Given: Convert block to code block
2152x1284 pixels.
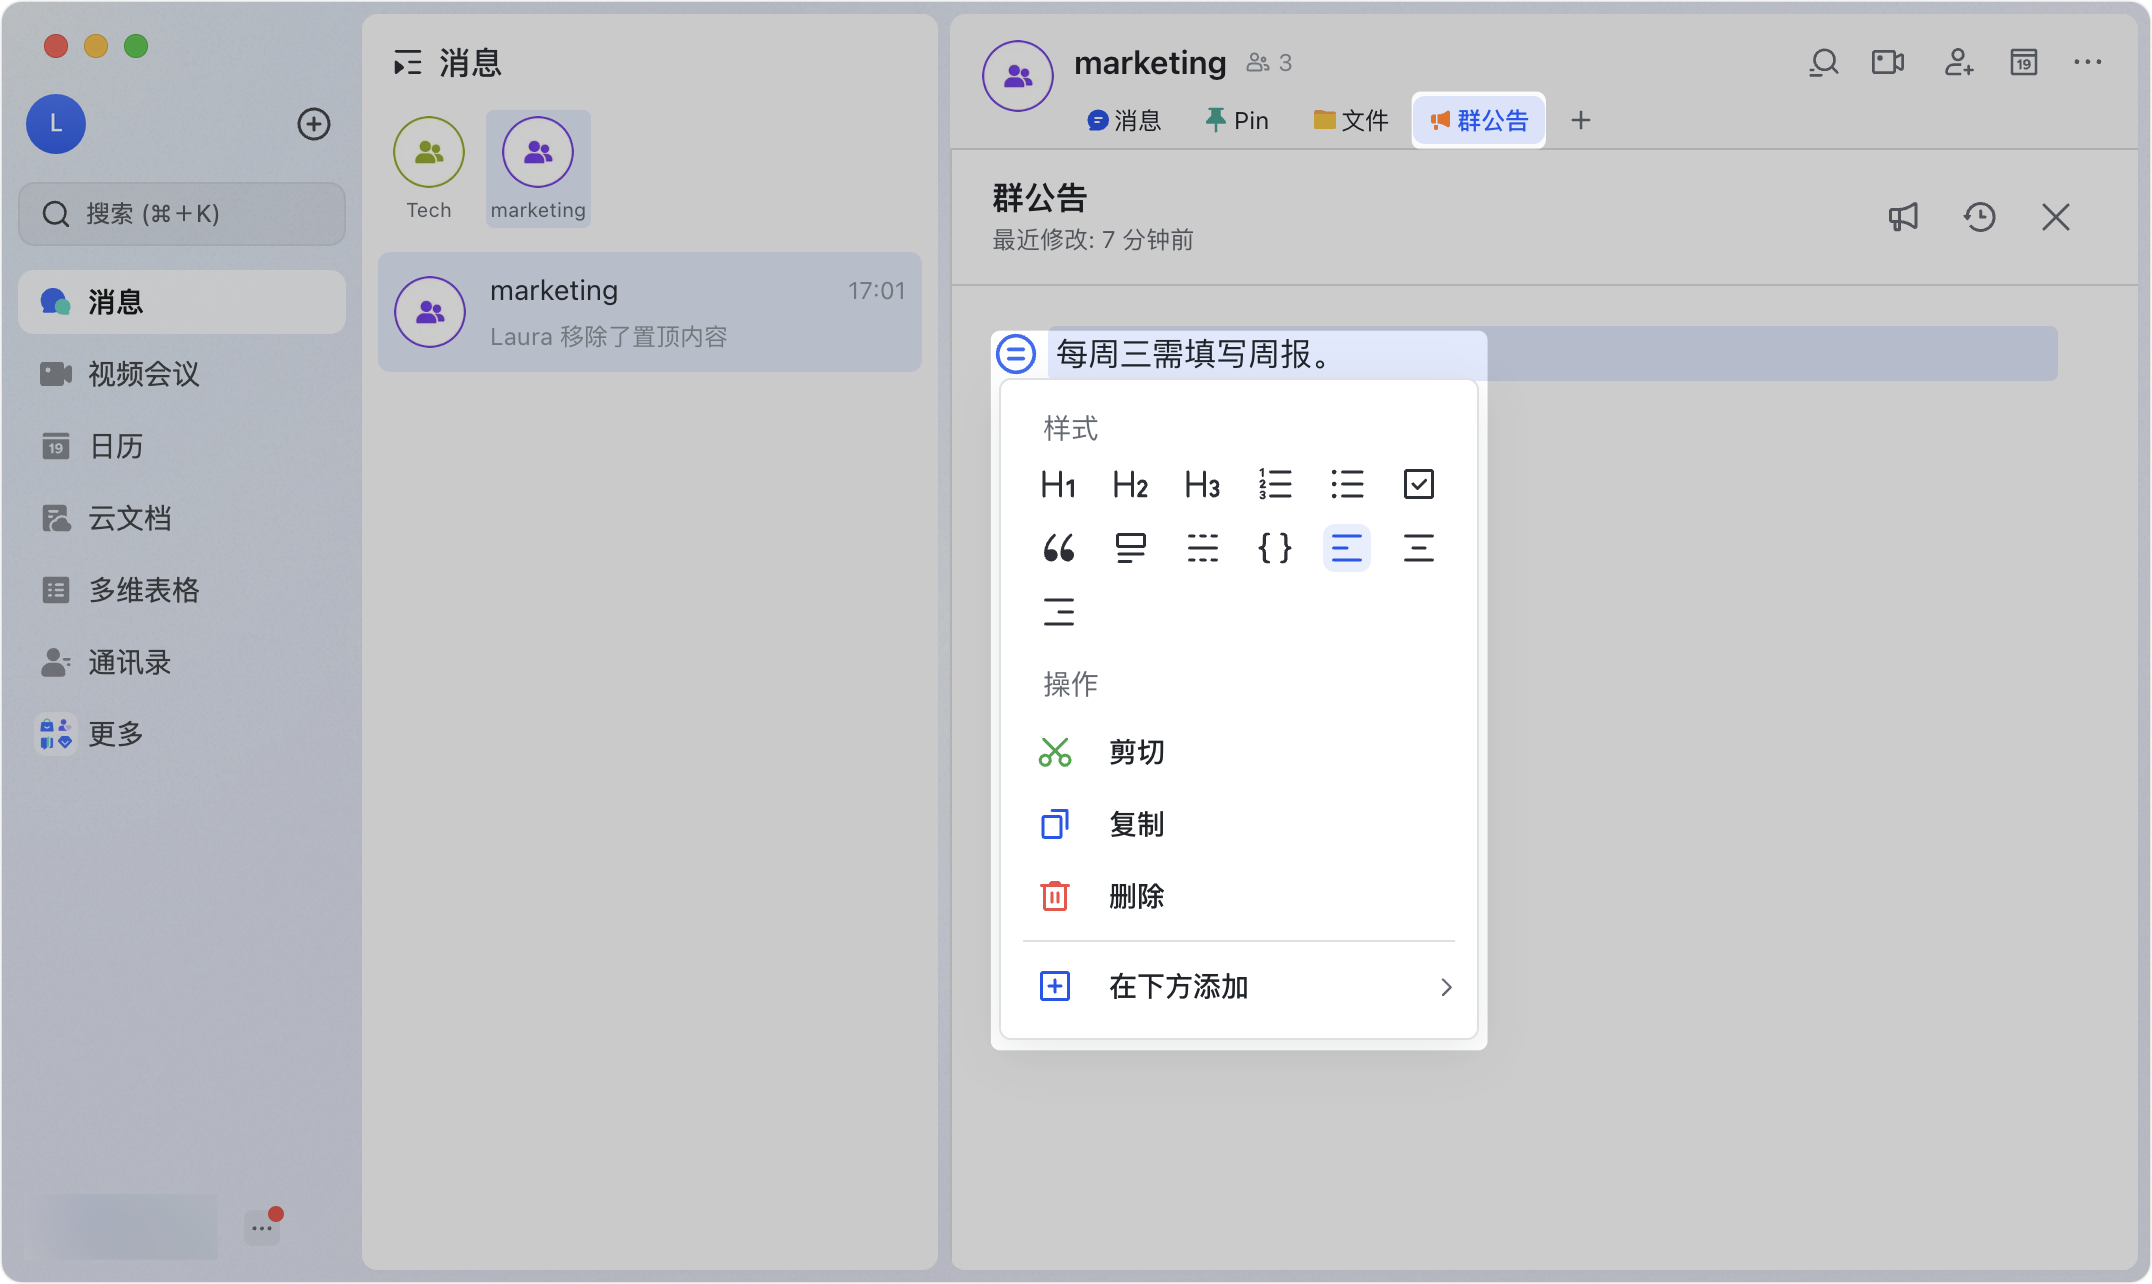Looking at the screenshot, I should pos(1275,548).
